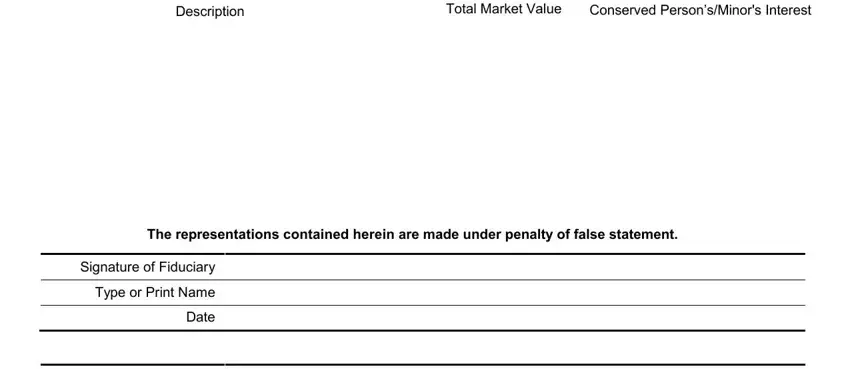
Task: Click the word 'Fiduciary' in the signature label
Action: pos(187,267)
